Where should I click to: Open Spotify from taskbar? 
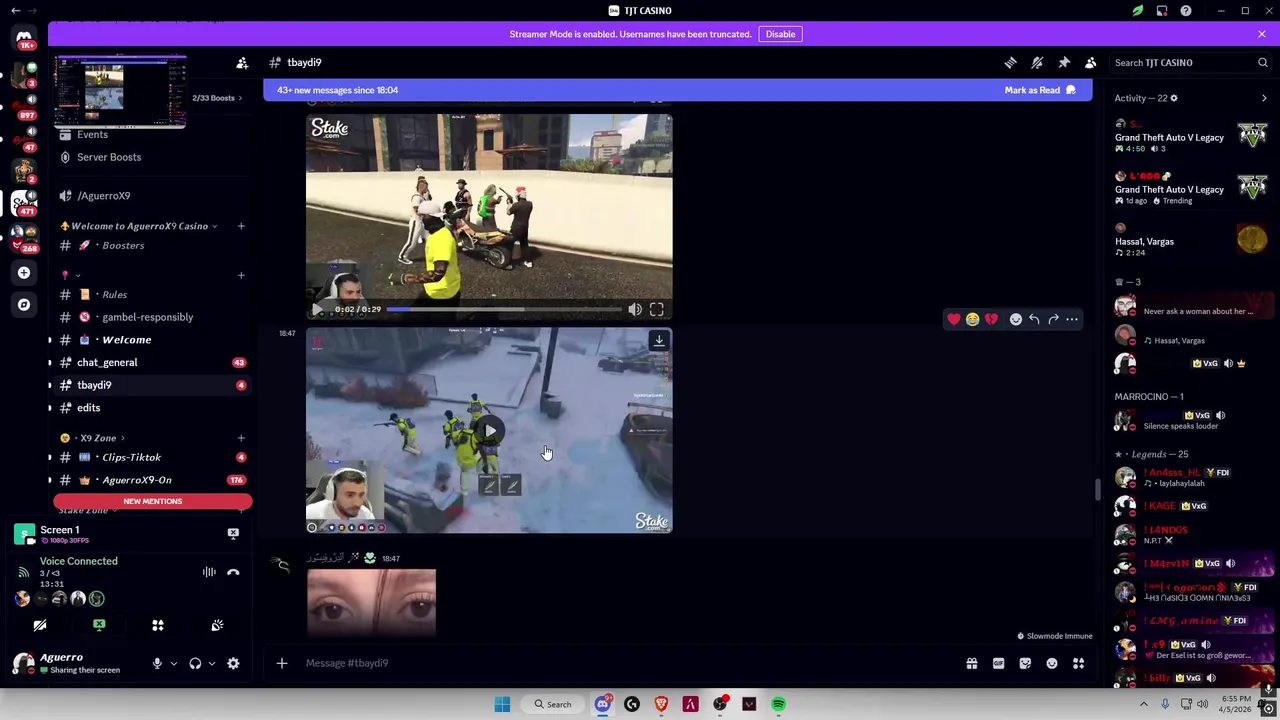click(x=778, y=704)
